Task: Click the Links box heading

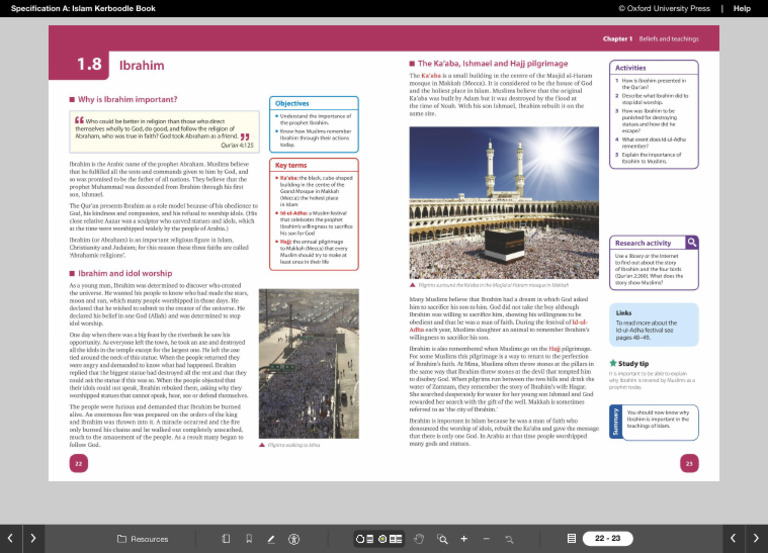Action: click(x=624, y=313)
